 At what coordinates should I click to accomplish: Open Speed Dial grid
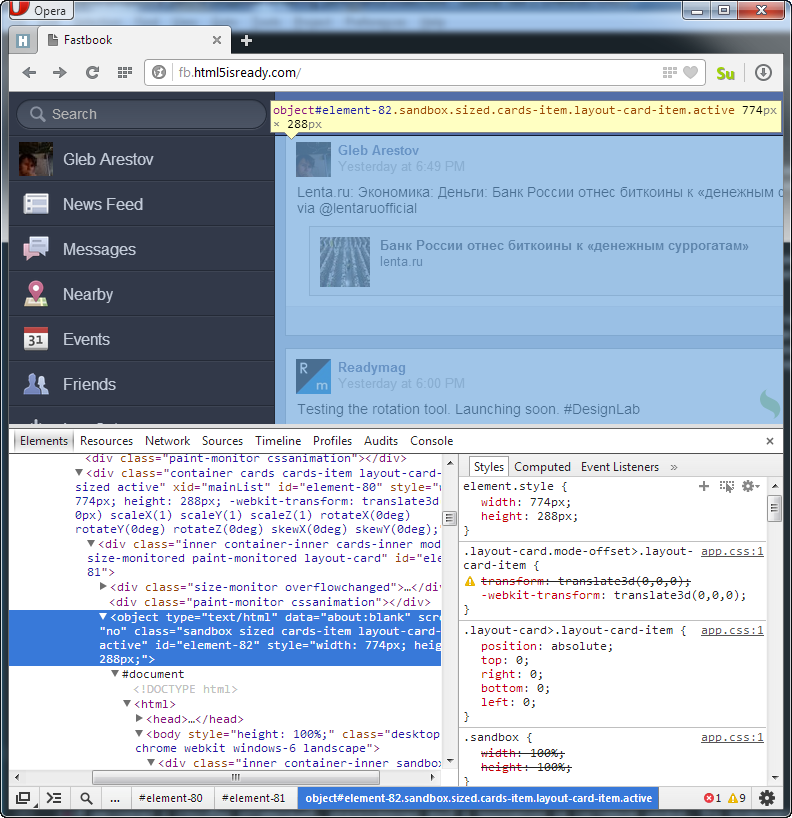tap(124, 73)
